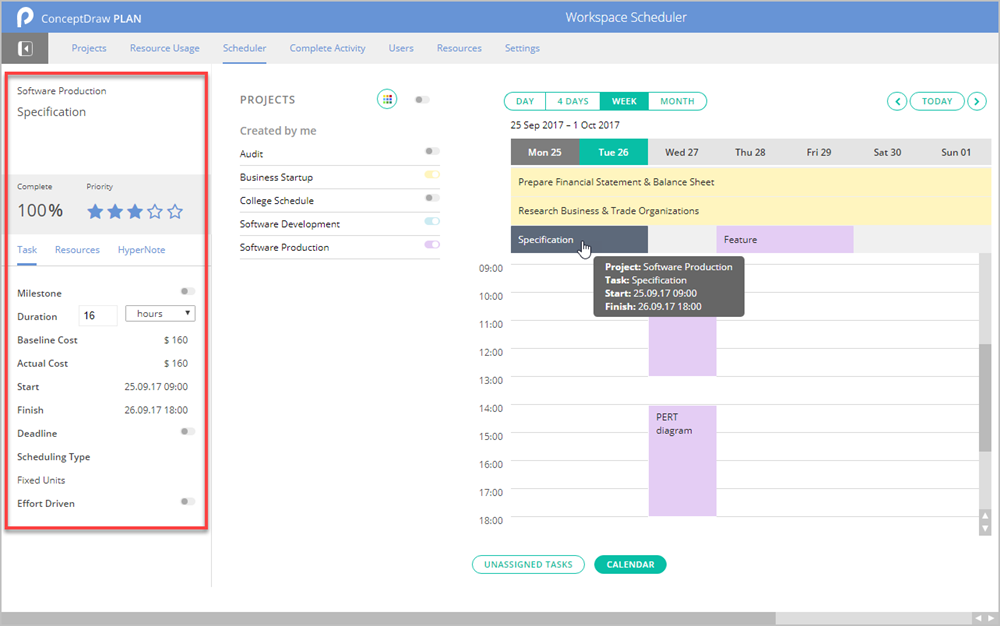Image resolution: width=1000 pixels, height=626 pixels.
Task: Switch to the Resources tab
Action: click(x=77, y=249)
